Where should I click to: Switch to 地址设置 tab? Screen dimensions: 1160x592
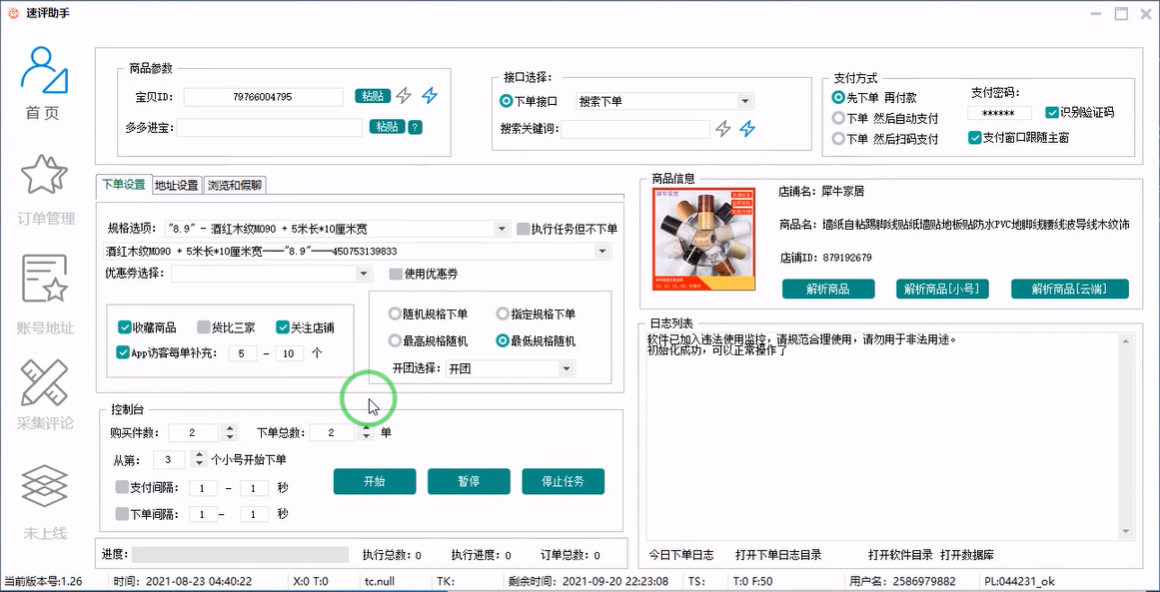tap(176, 185)
